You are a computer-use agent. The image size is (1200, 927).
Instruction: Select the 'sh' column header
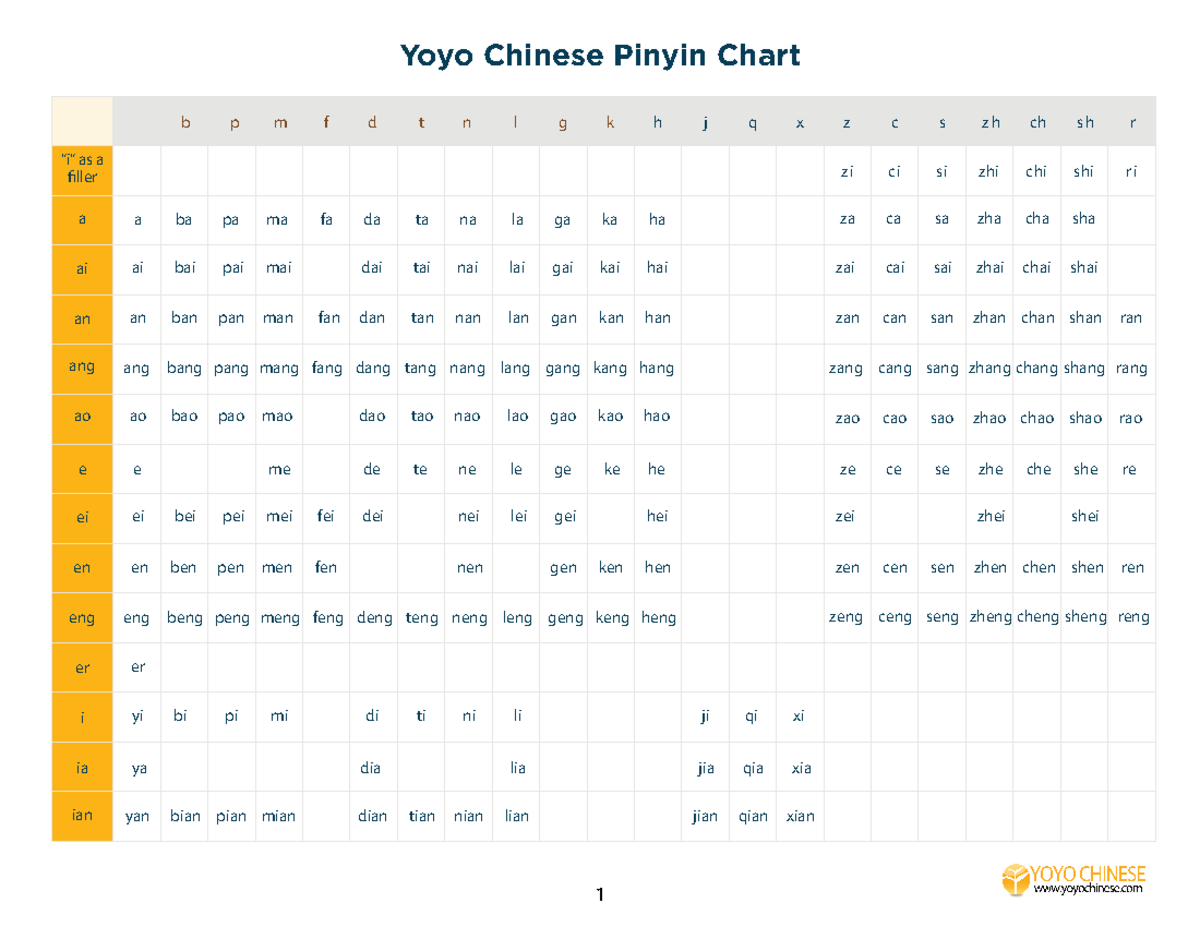click(x=1085, y=123)
